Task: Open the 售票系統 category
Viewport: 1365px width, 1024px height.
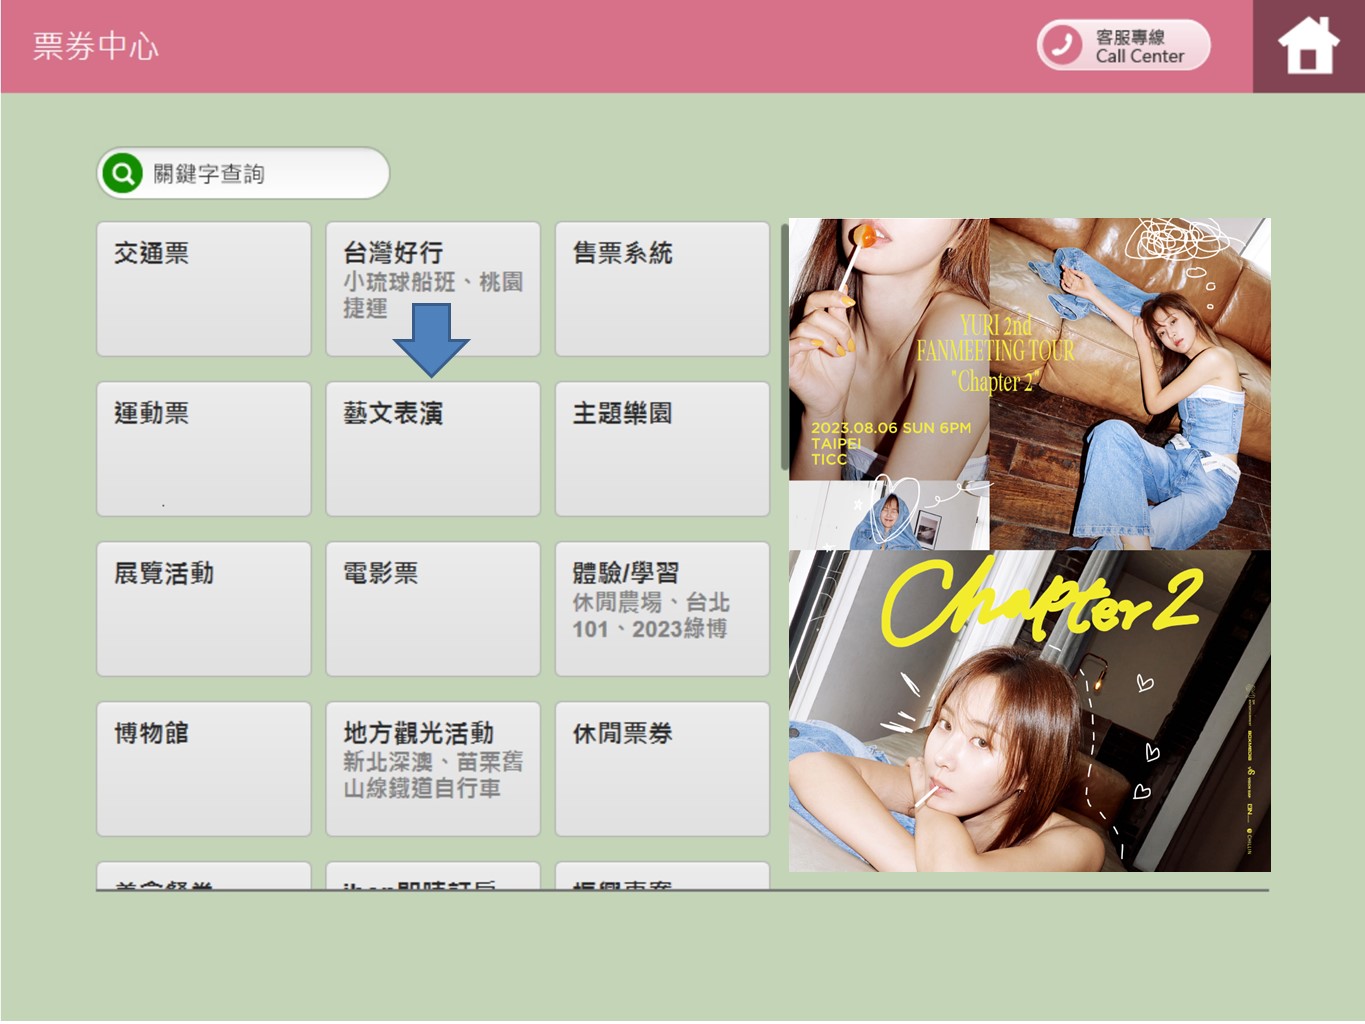Action: coord(662,289)
